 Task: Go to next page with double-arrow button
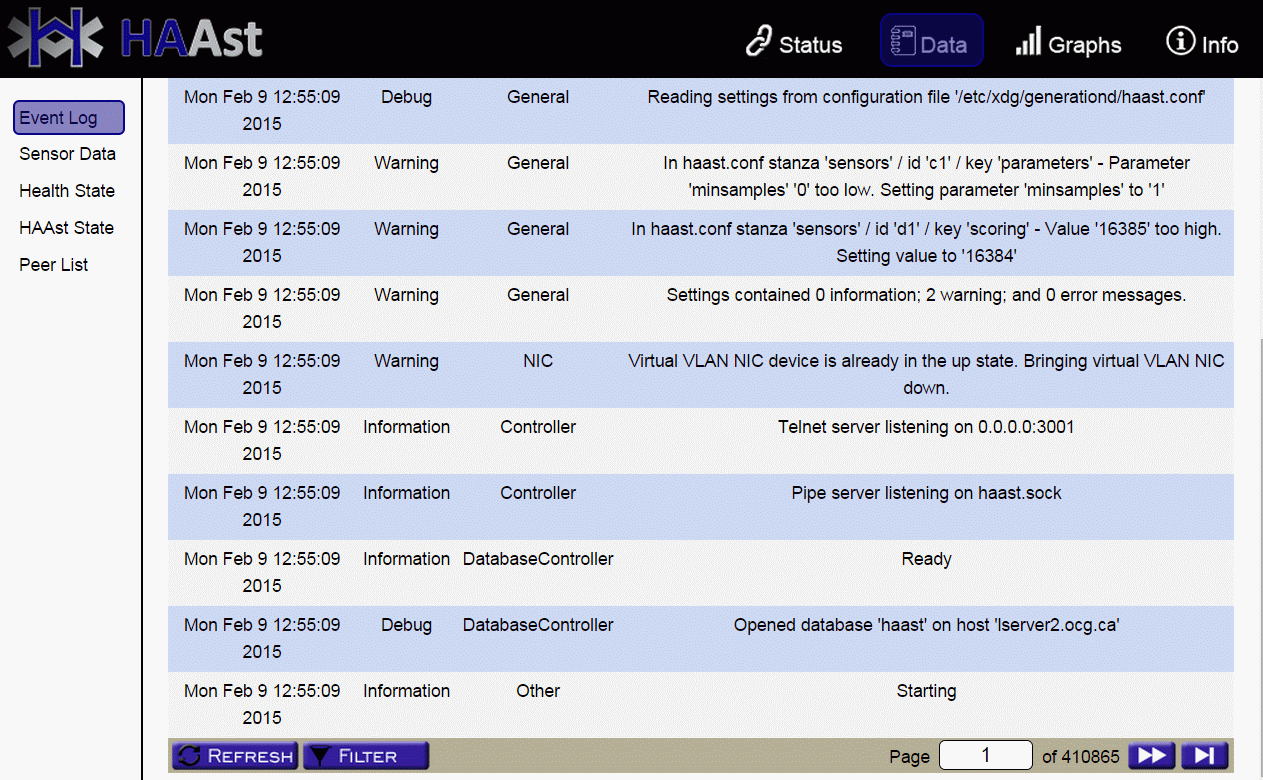[x=1152, y=756]
